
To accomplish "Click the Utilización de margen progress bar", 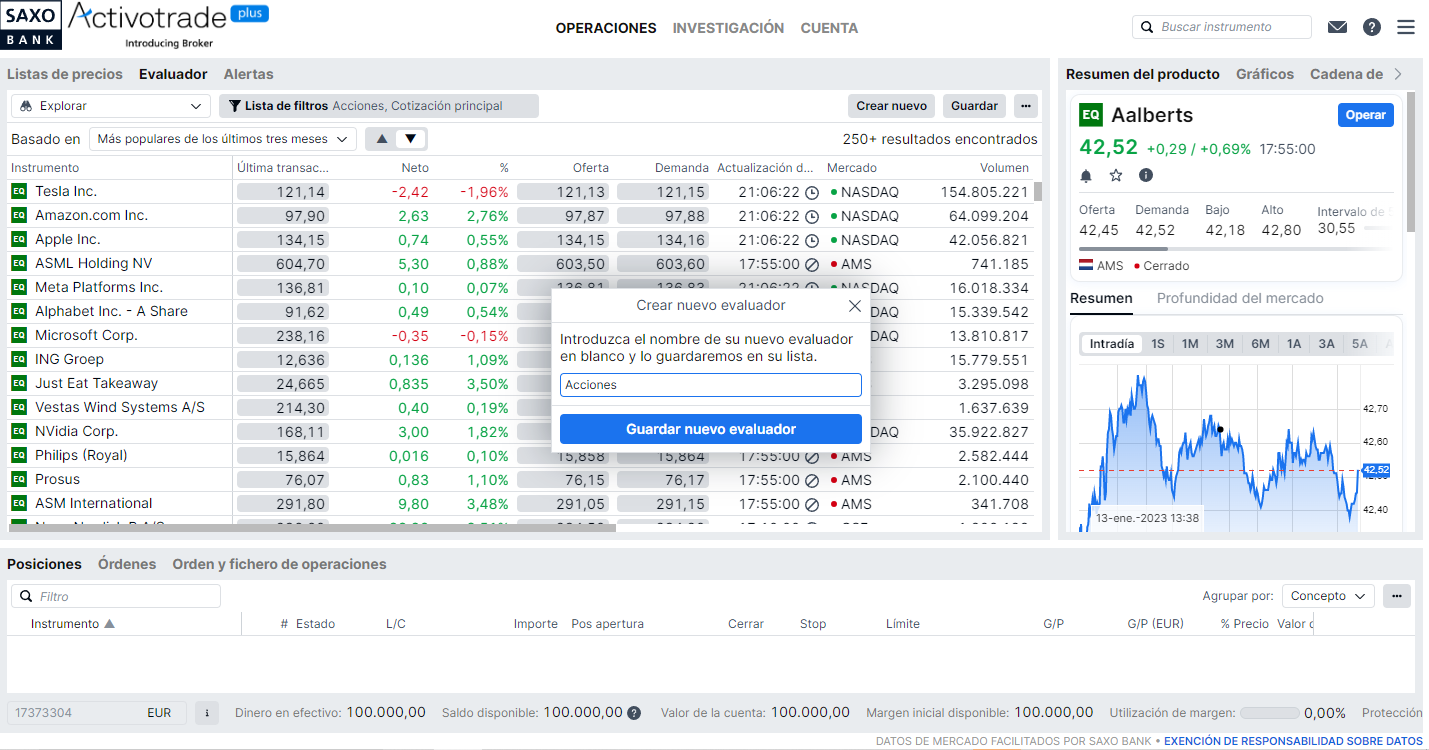I will click(1270, 714).
